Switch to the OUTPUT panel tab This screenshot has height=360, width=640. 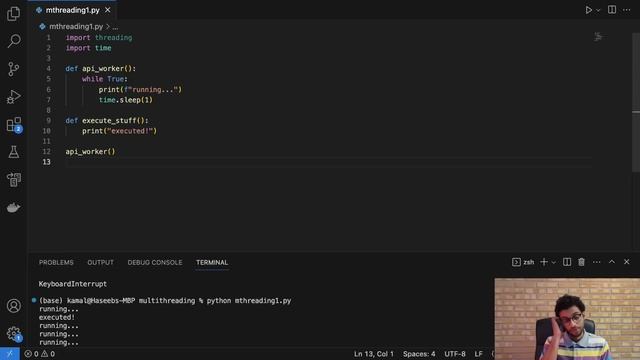[100, 262]
